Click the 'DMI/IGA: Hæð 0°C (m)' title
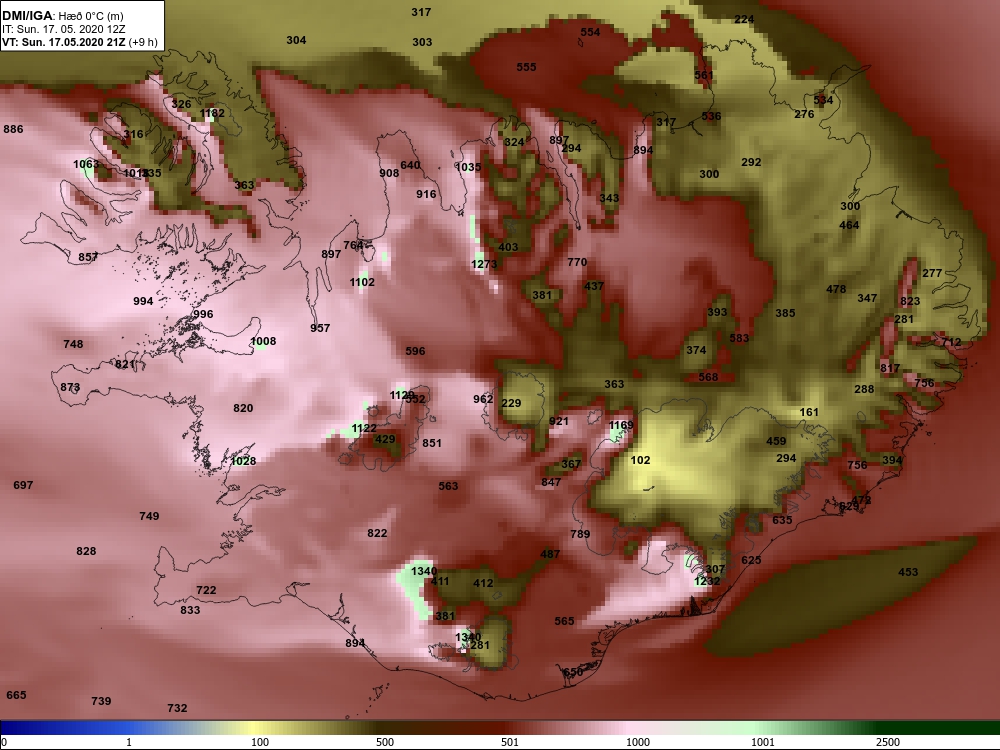This screenshot has height=750, width=1000. coord(63,16)
